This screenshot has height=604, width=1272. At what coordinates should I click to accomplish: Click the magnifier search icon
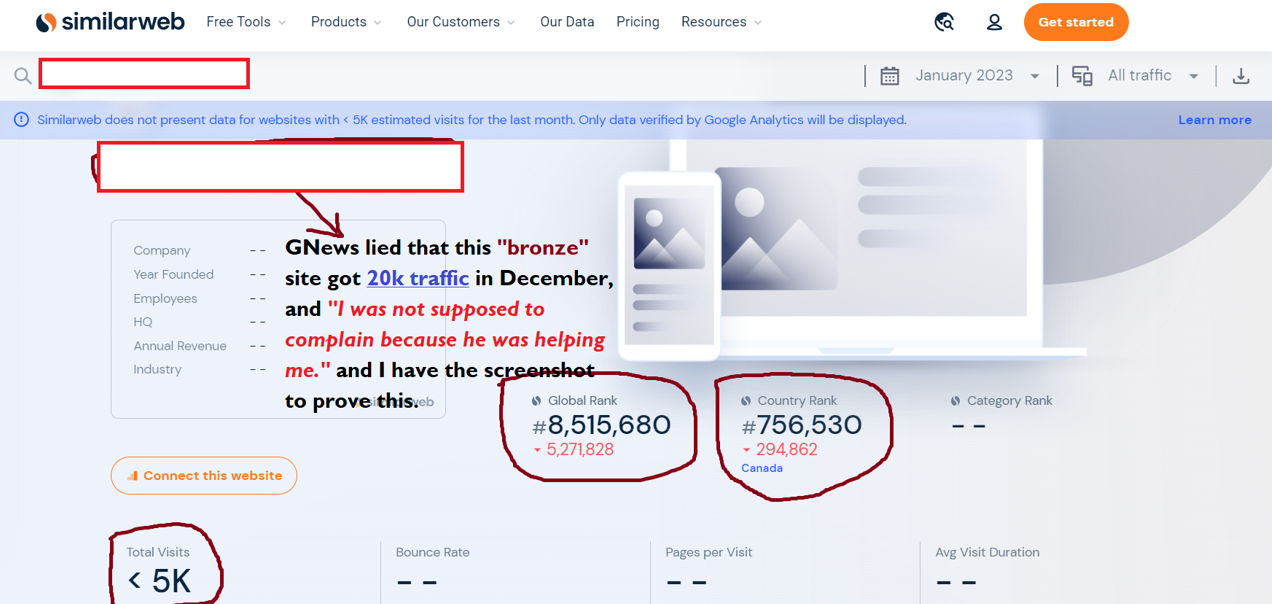(23, 76)
